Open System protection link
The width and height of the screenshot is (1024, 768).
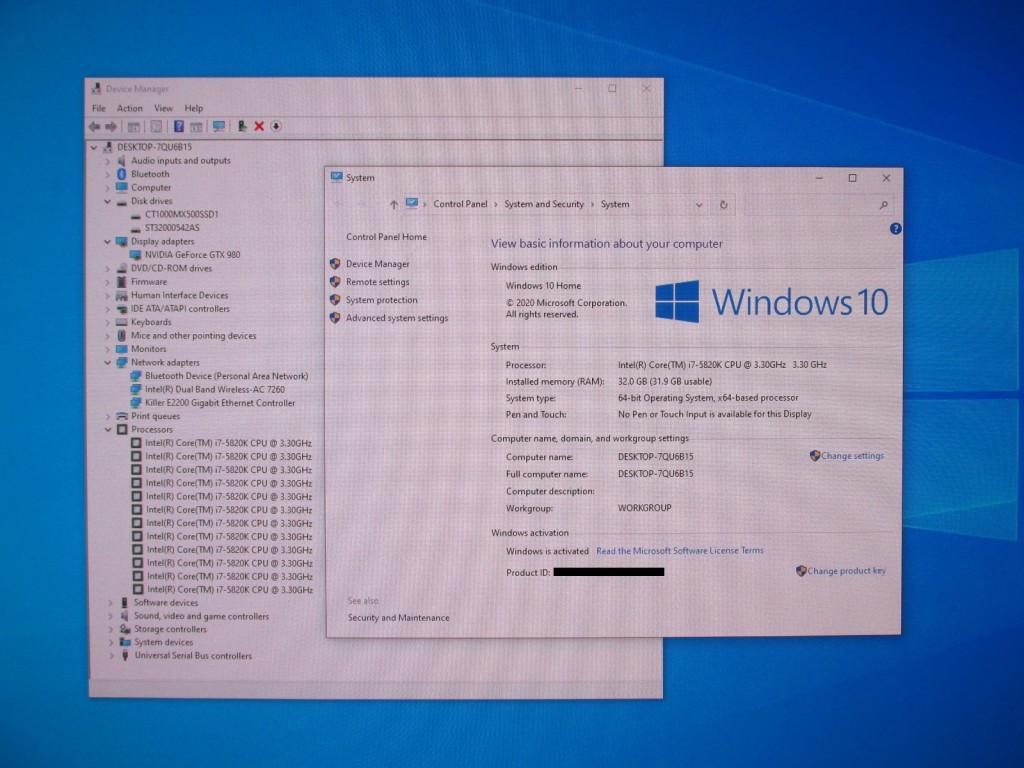click(381, 300)
